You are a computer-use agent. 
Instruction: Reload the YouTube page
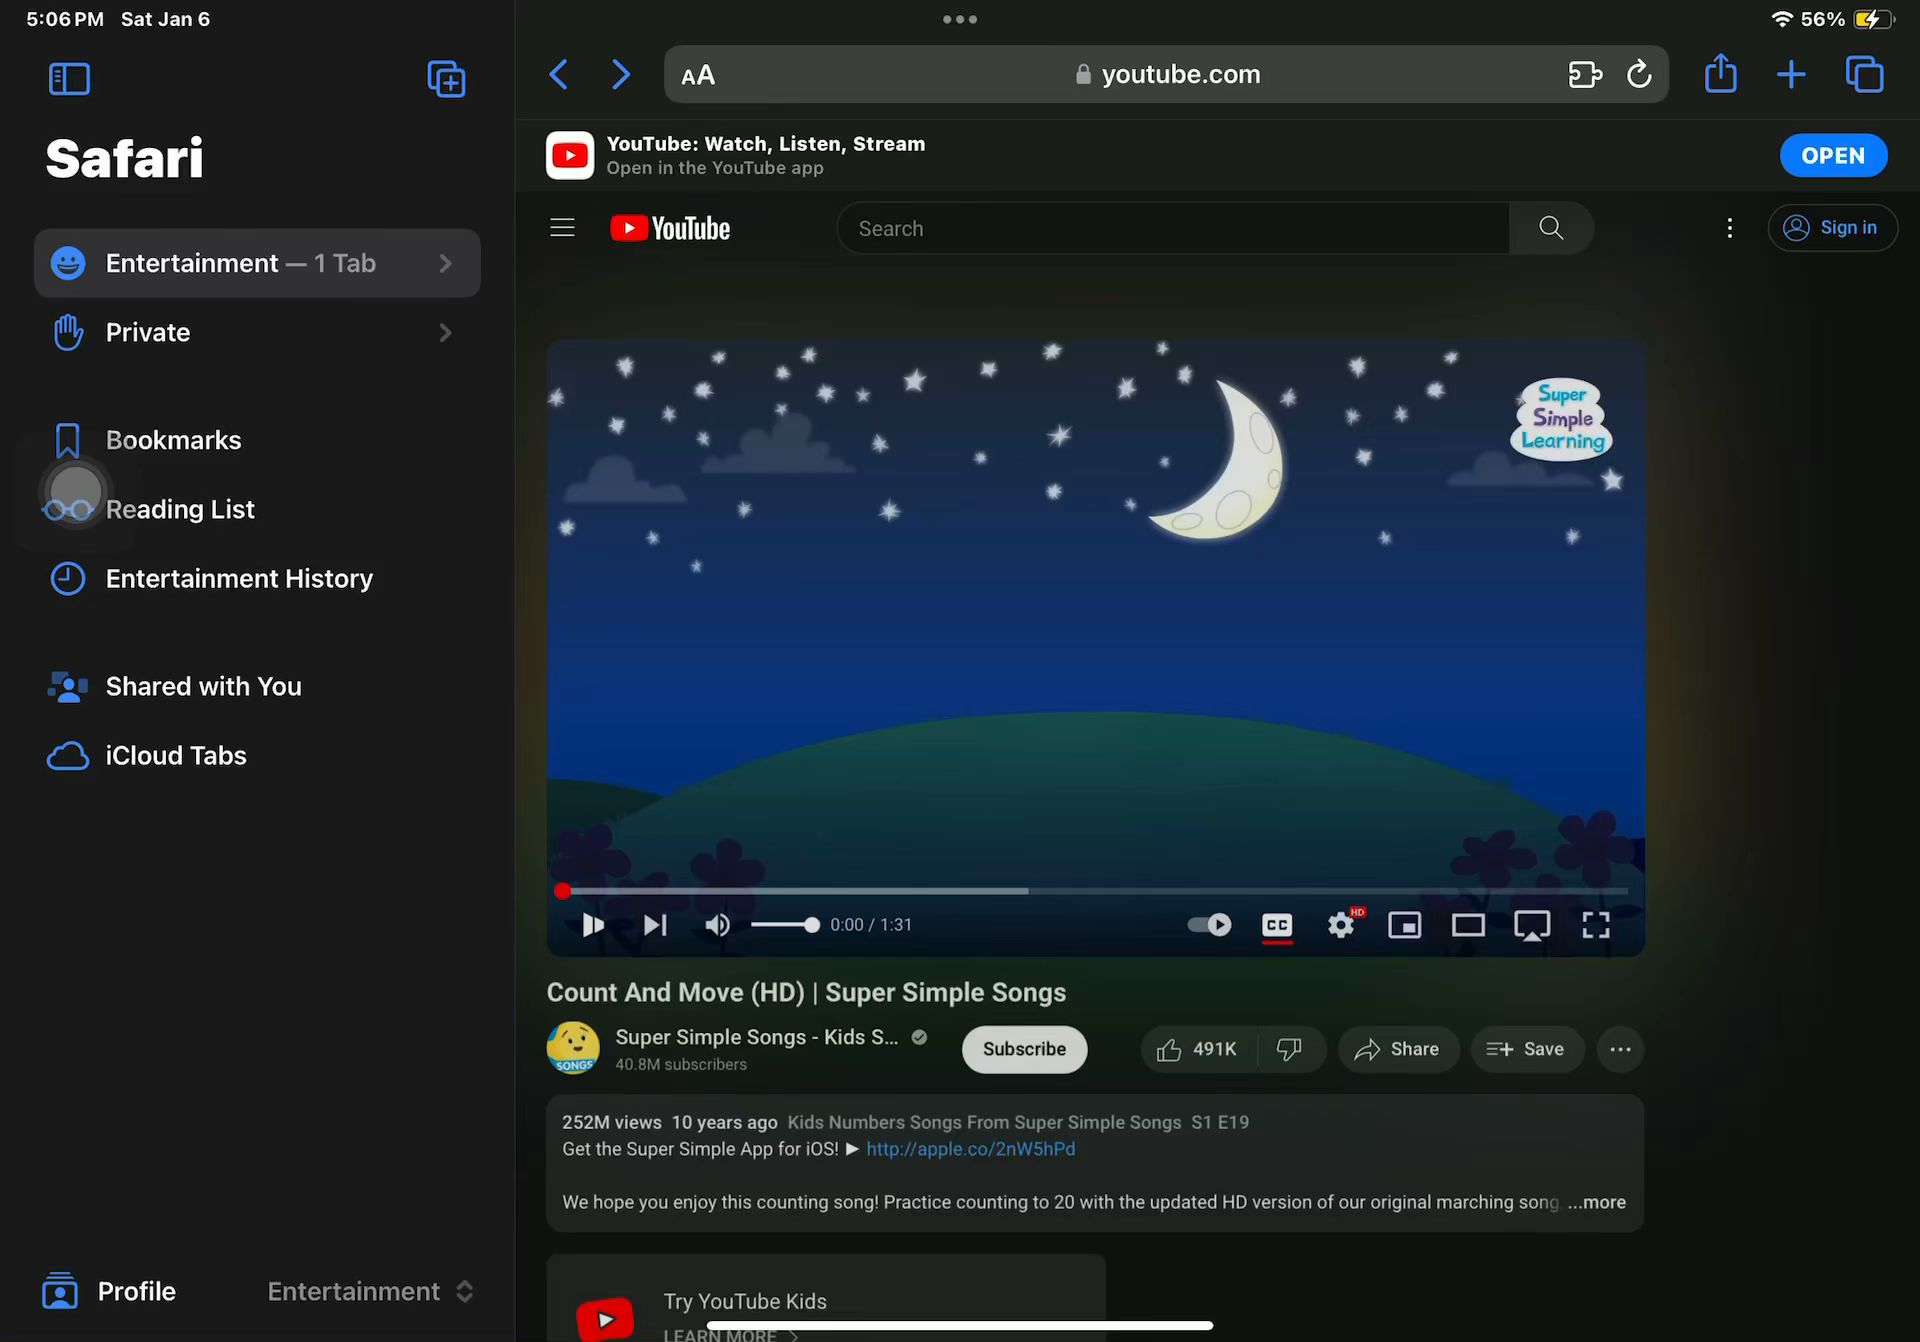(x=1638, y=74)
